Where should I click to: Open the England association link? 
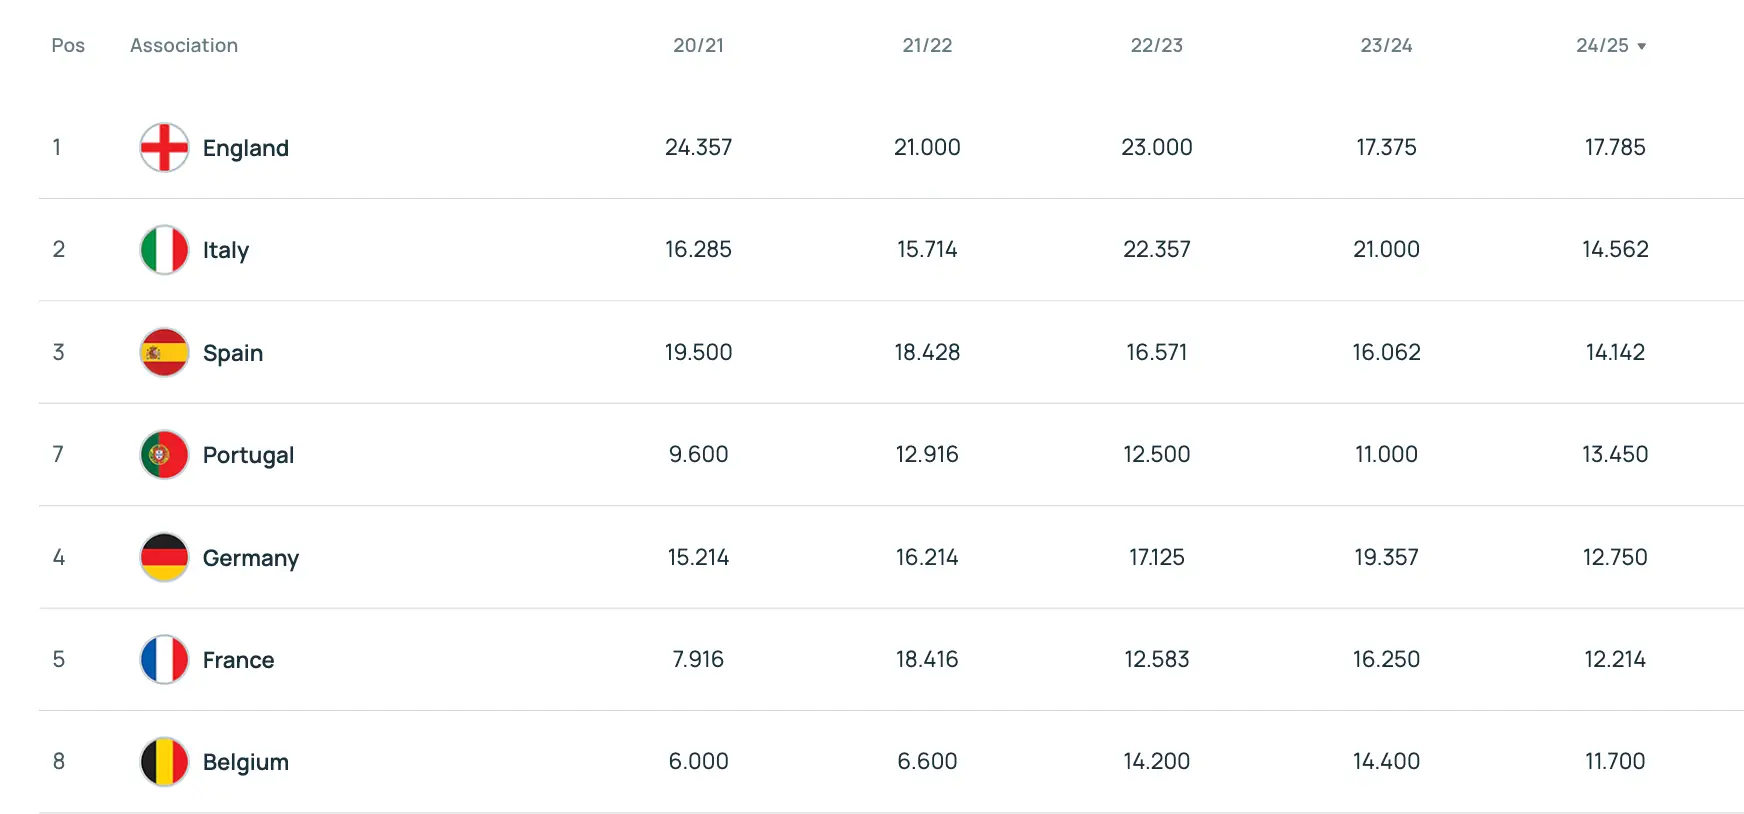tap(245, 148)
